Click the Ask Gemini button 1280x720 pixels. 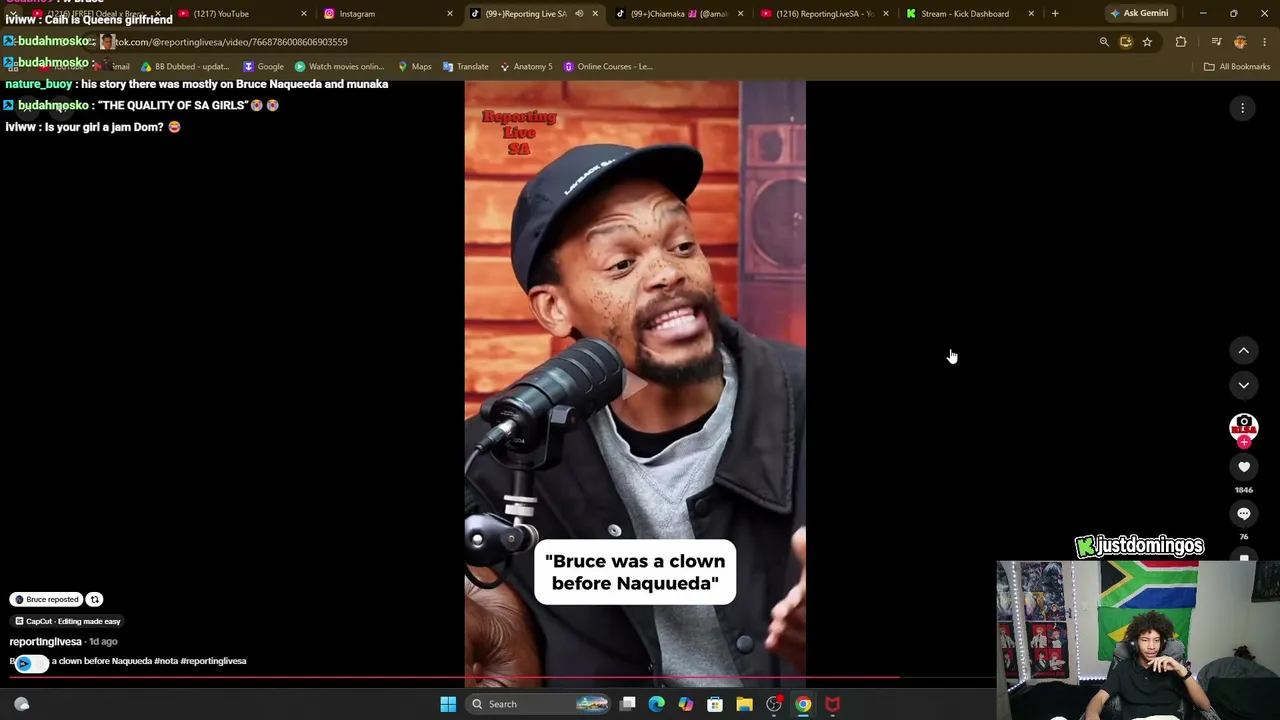pyautogui.click(x=1138, y=13)
